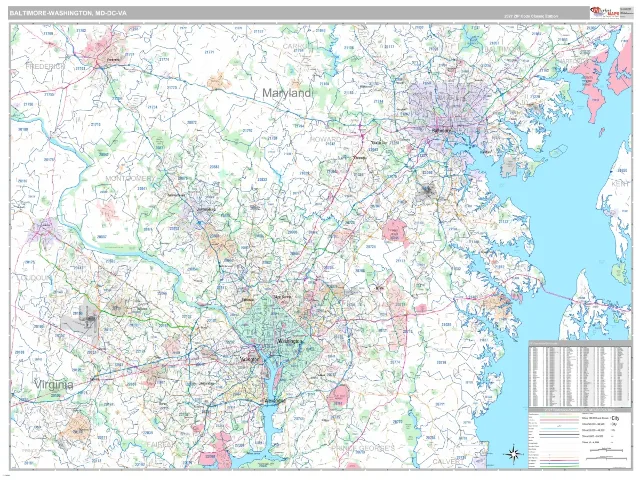Click the BALTIMORE-WASHINGTON, MD-DC-VA title
Viewport: 640px width, 480px height.
tap(68, 13)
